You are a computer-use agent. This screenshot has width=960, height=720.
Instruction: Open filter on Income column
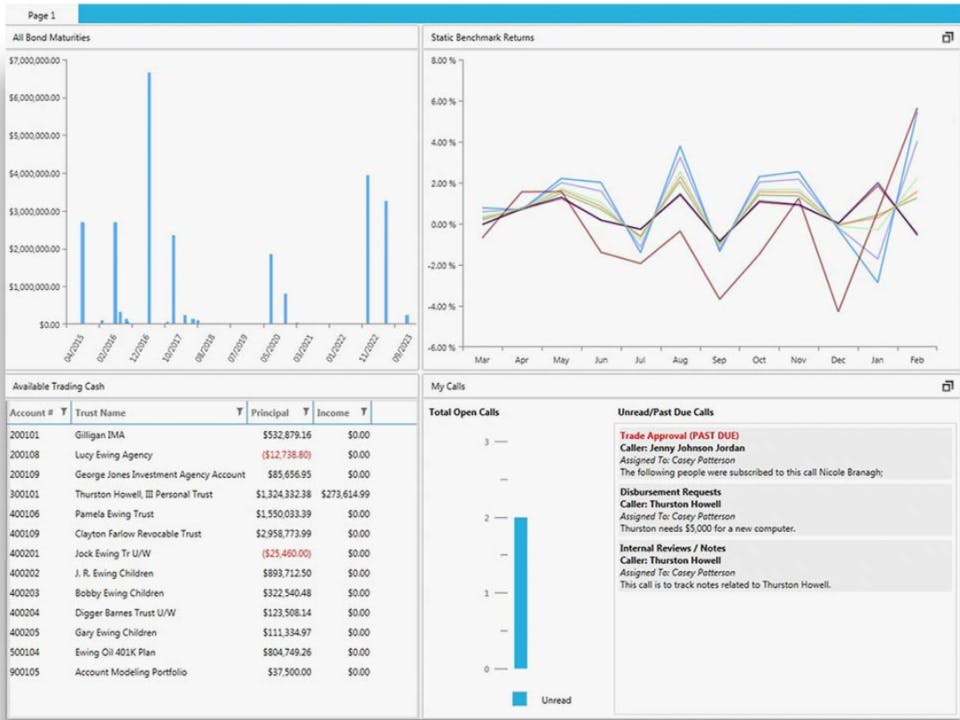[x=364, y=412]
